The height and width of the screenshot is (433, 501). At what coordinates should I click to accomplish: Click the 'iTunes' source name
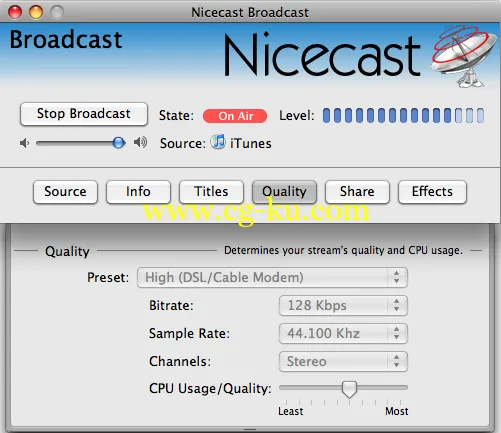click(251, 144)
